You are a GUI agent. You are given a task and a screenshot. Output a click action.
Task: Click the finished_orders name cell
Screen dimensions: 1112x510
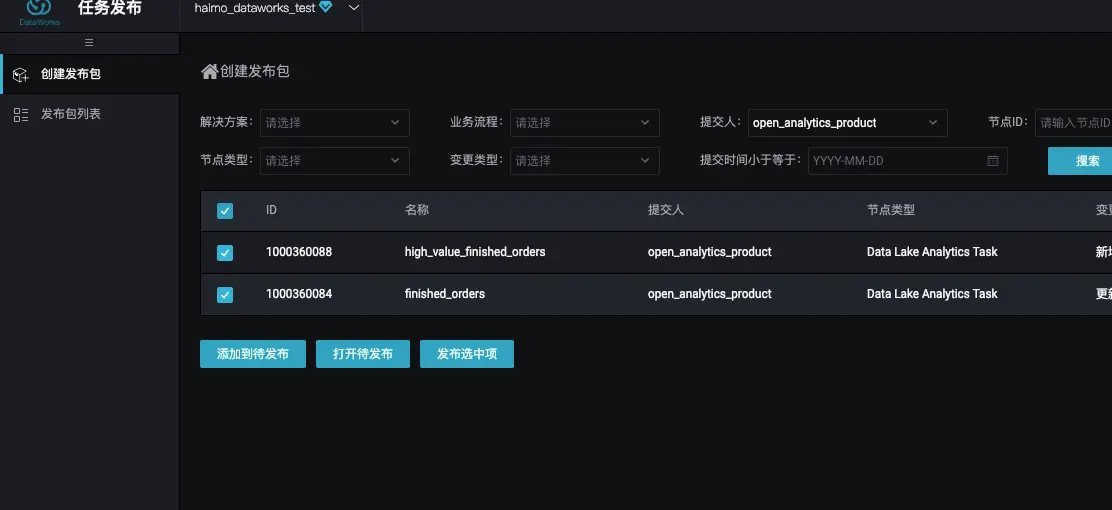(445, 294)
